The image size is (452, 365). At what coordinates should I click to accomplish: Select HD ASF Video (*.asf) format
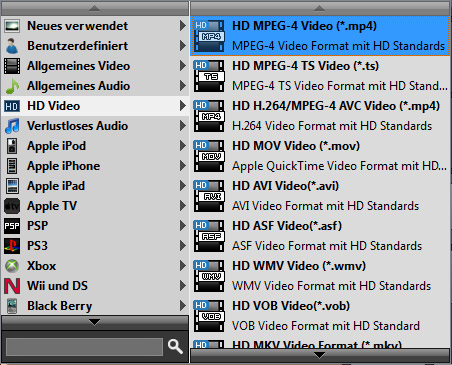320,236
